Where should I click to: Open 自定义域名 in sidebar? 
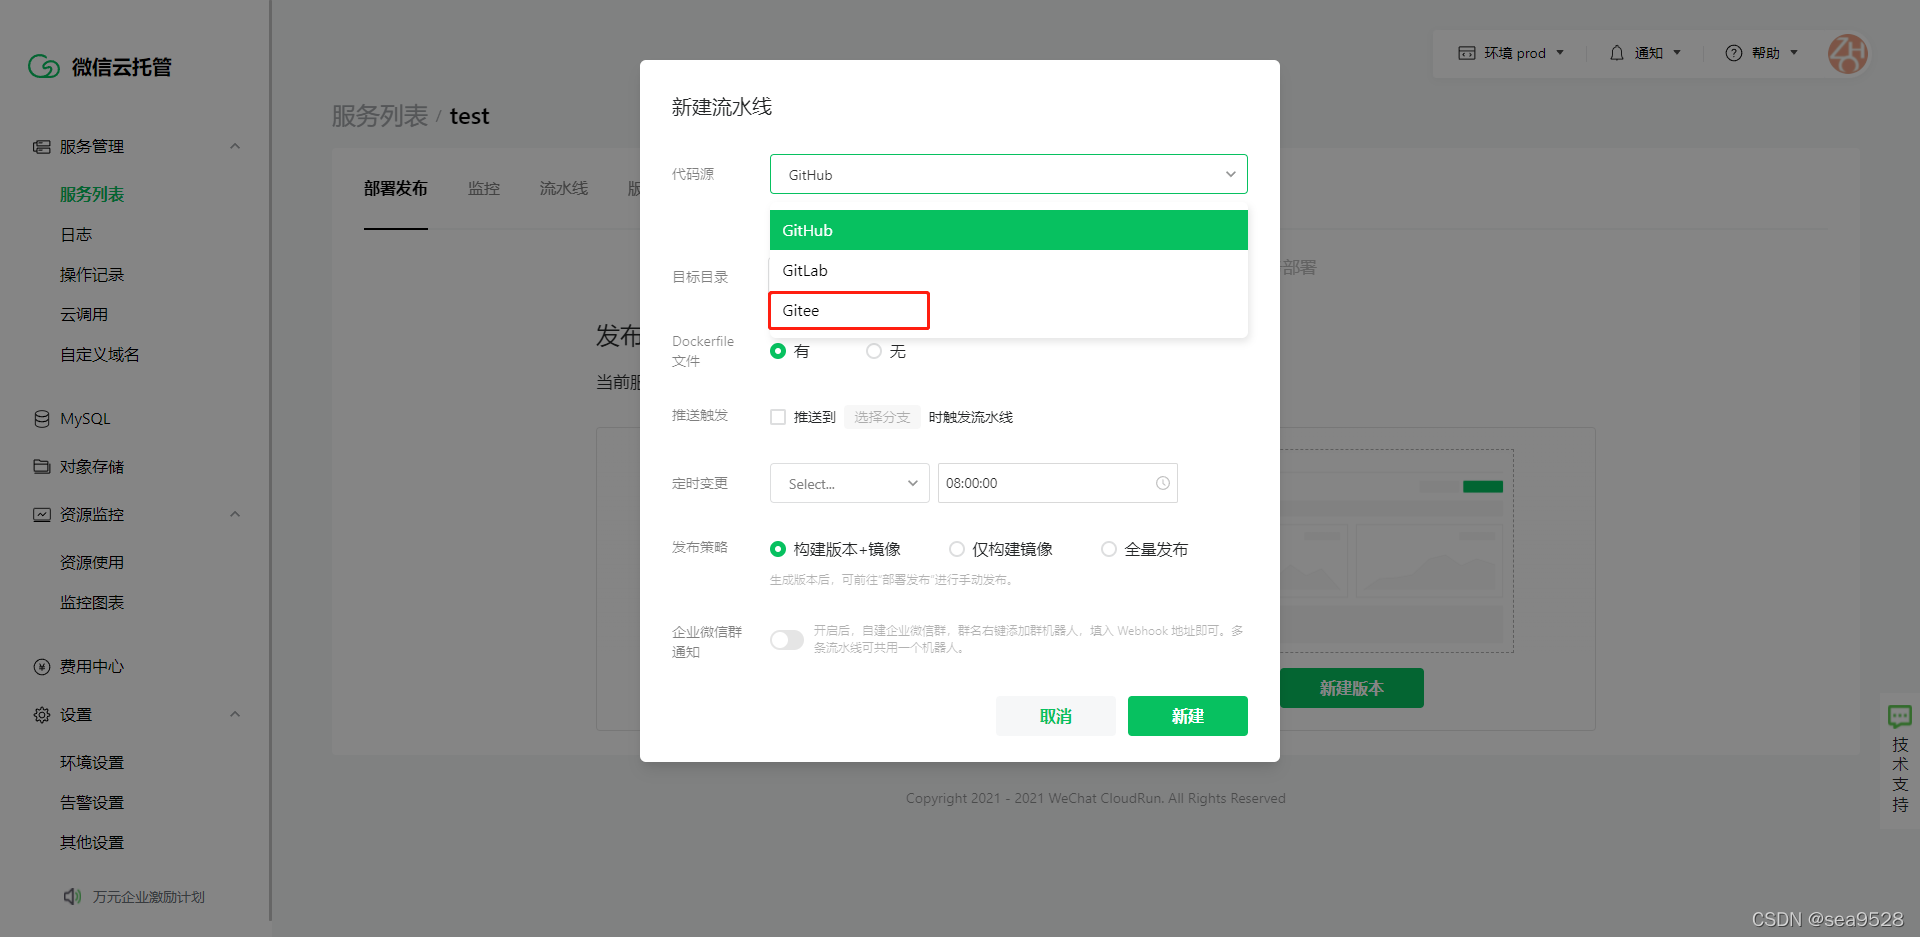tap(100, 354)
